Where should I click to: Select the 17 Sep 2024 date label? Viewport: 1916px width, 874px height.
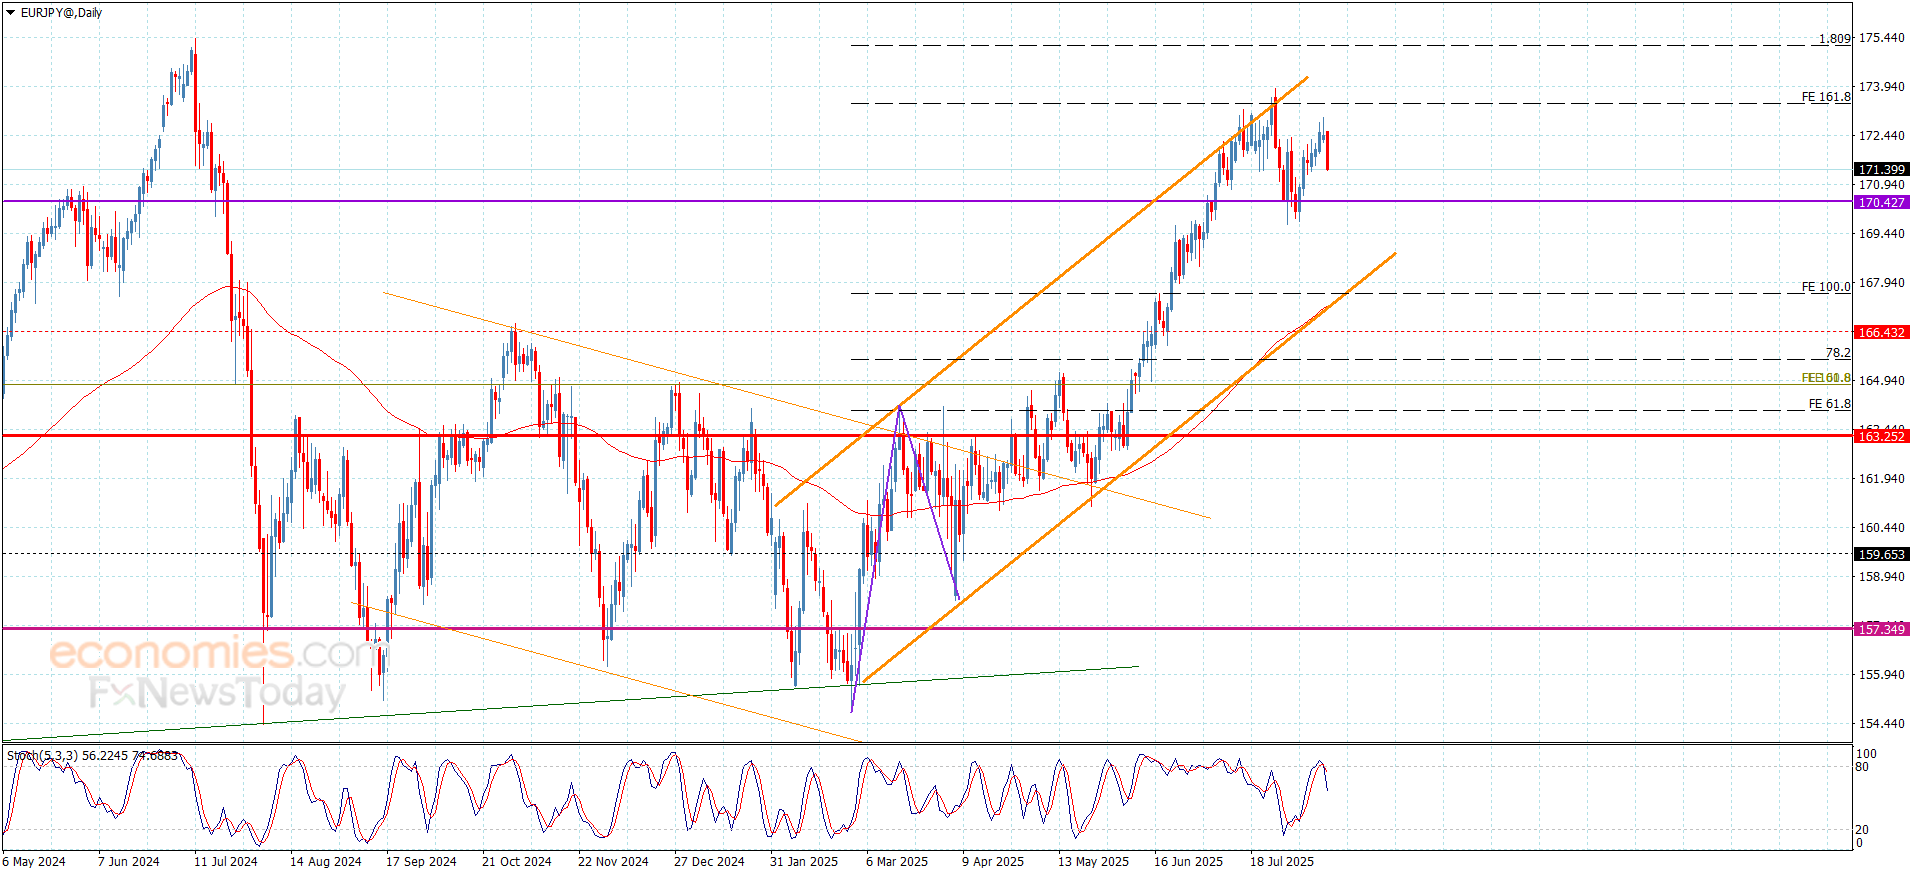coord(421,862)
